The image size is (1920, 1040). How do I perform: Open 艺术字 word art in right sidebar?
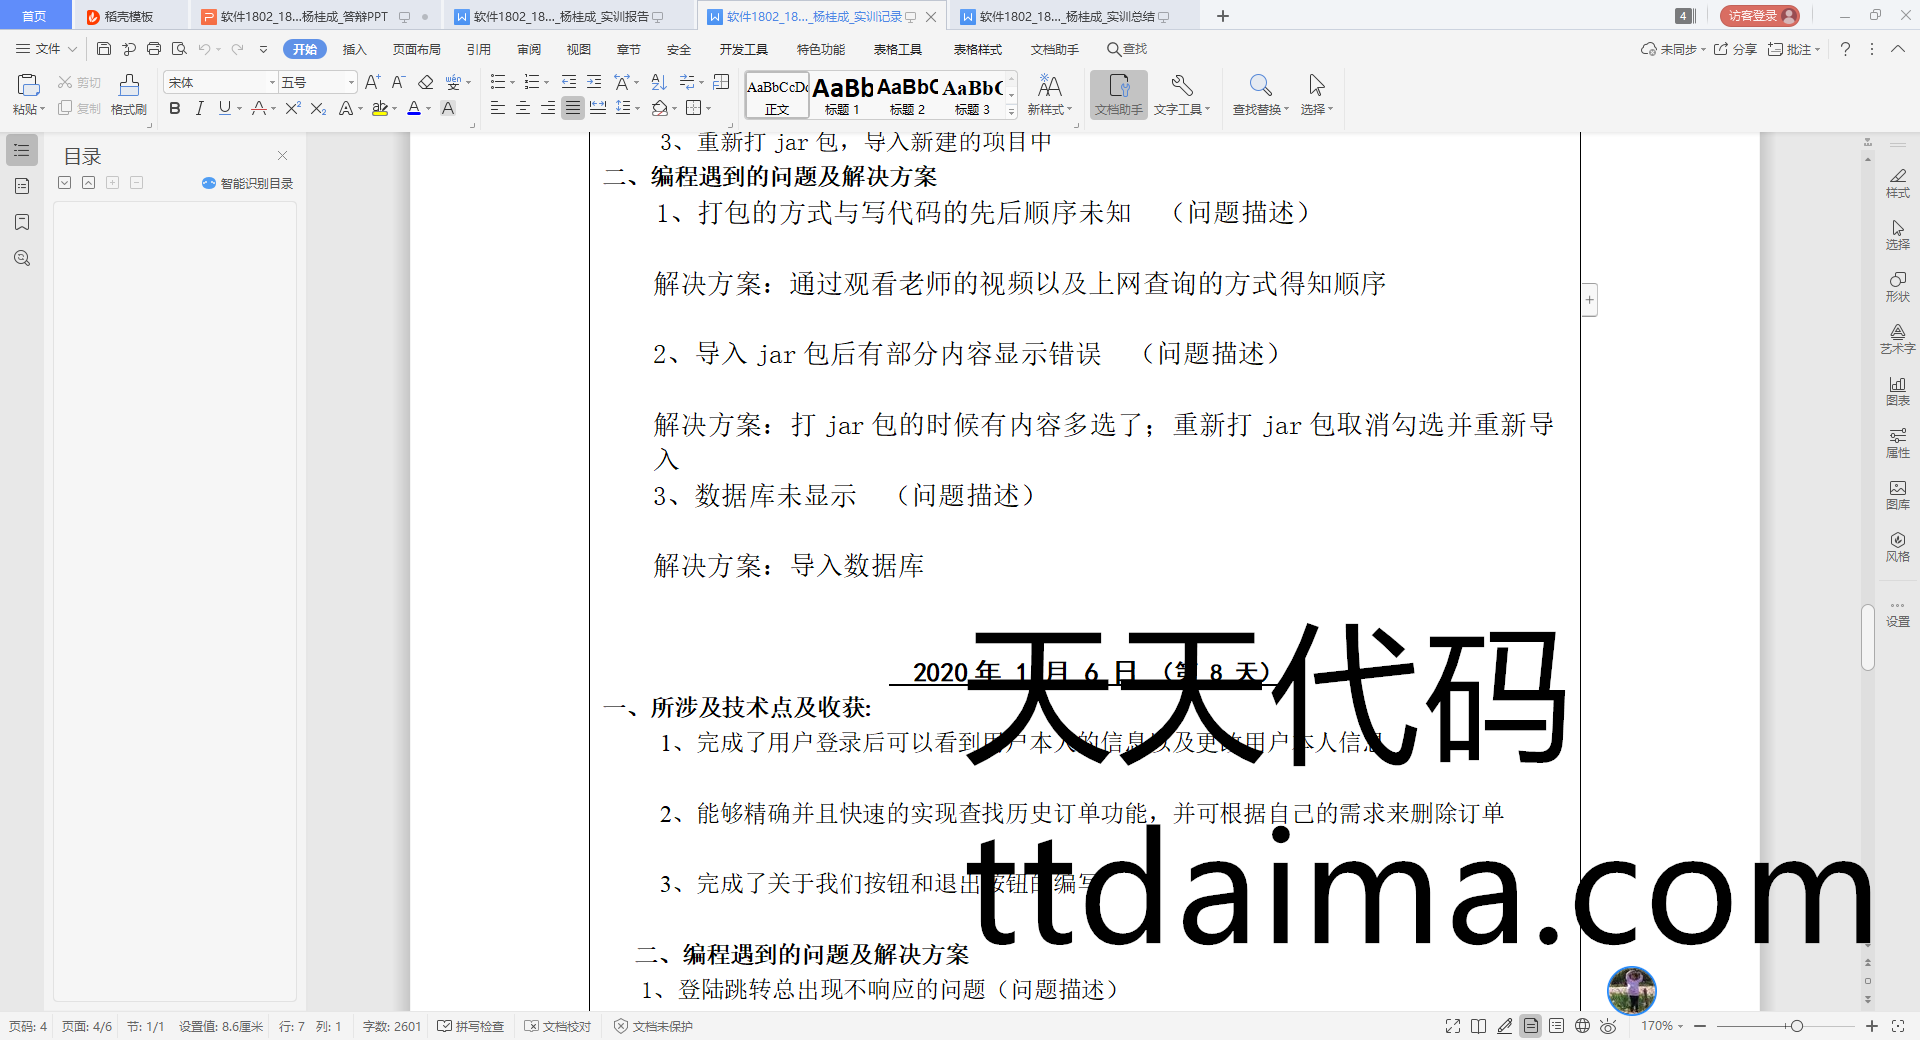[x=1897, y=338]
